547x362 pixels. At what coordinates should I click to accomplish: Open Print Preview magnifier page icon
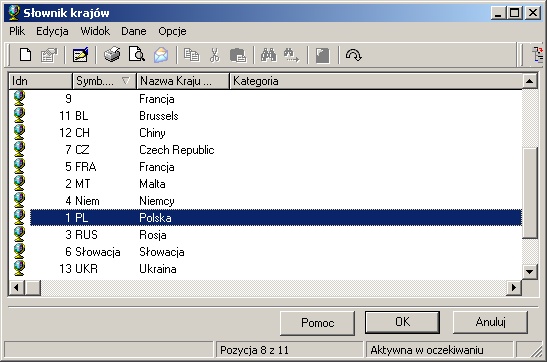[137, 54]
